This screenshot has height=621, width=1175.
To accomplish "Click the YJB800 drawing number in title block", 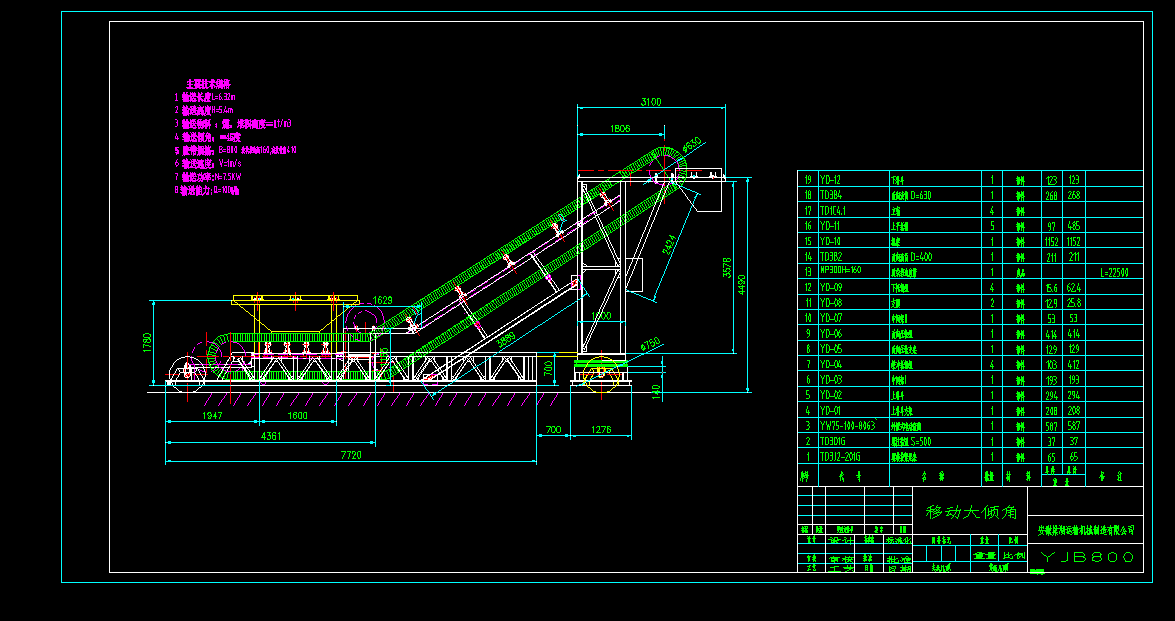I will (1086, 557).
